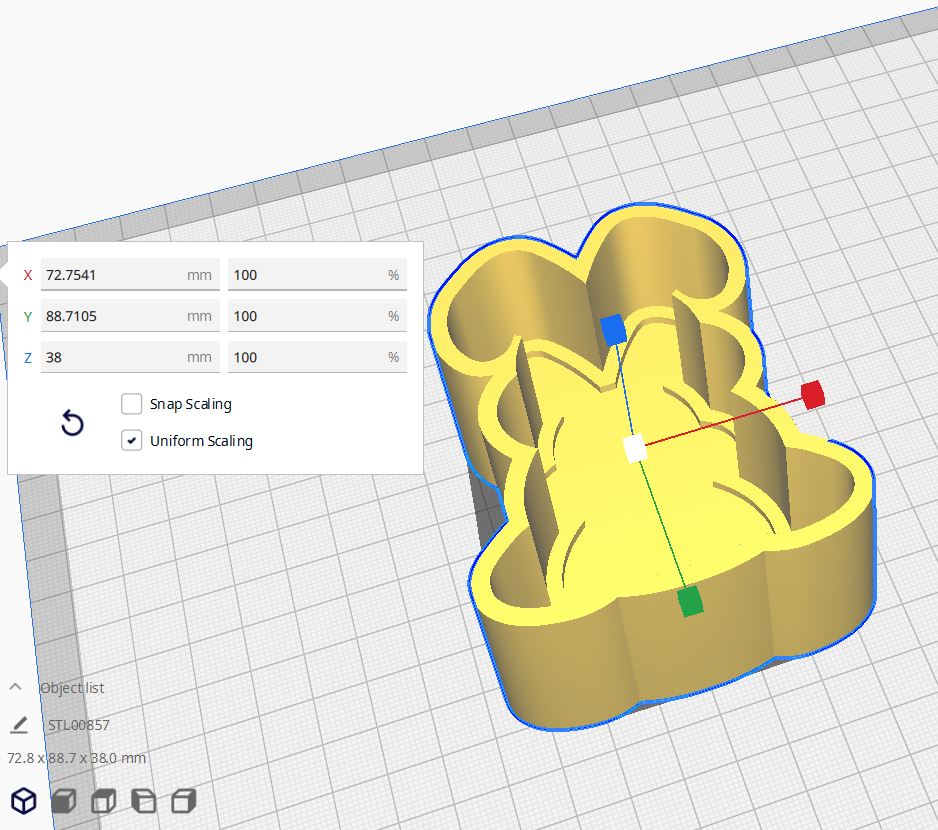Select the 3D perspective view icon
This screenshot has width=938, height=830.
[24, 800]
